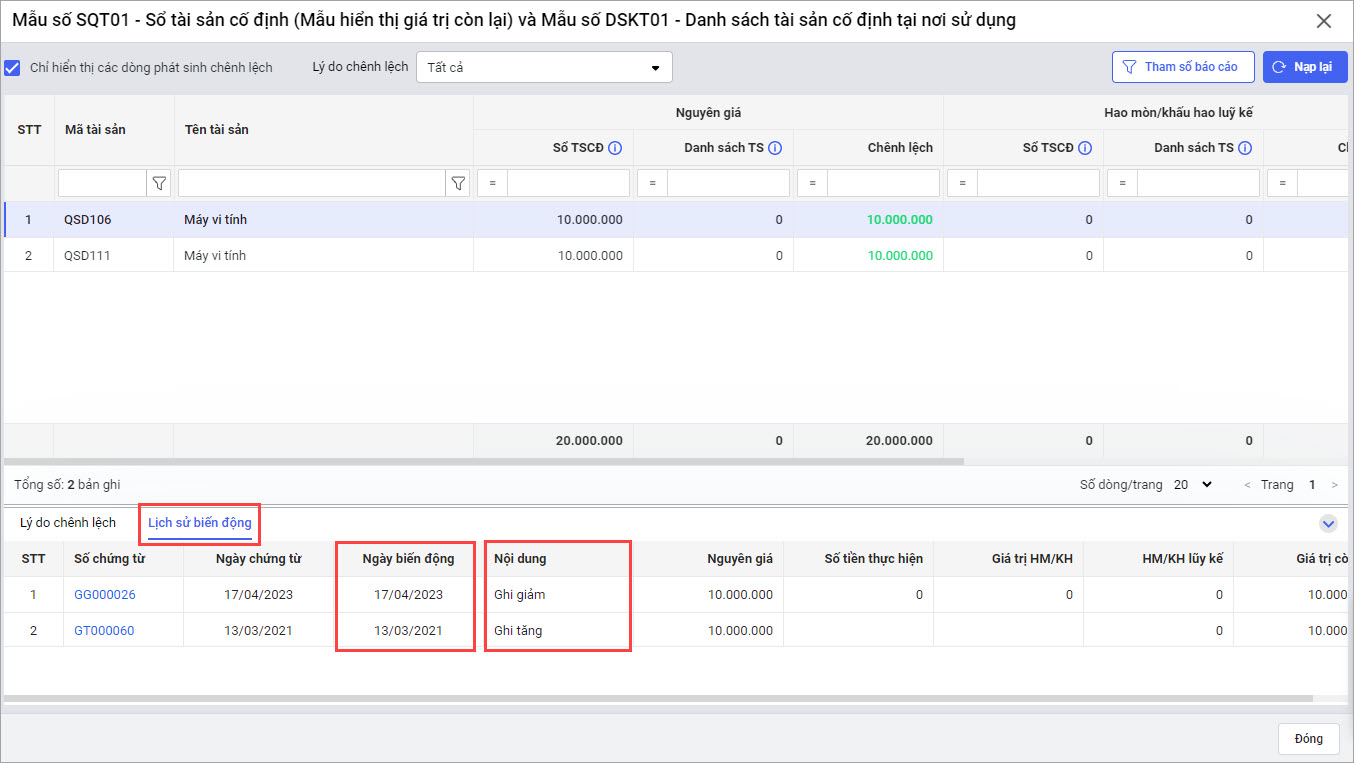
Task: Open voucher link GG000026
Action: point(105,595)
